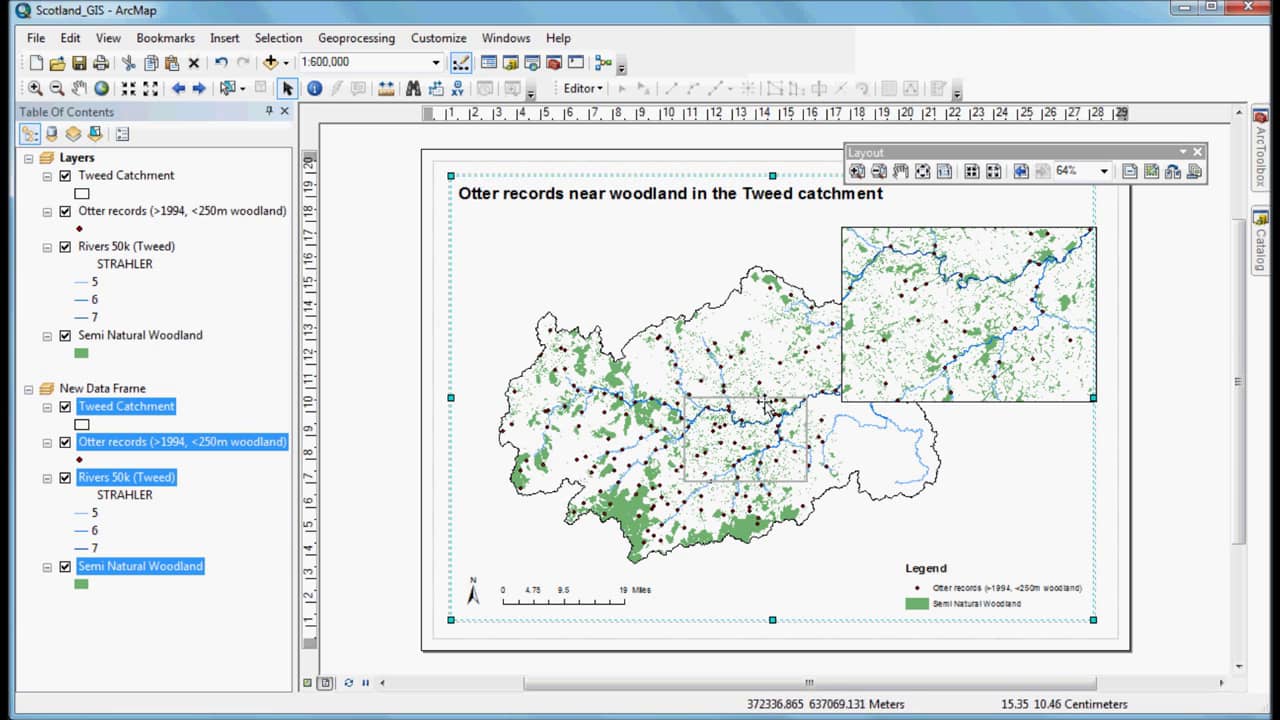Click the Layout Zoom In icon

click(x=857, y=171)
